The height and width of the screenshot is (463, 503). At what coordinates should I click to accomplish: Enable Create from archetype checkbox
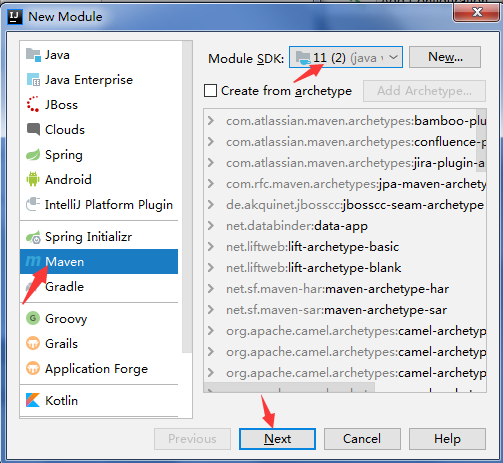click(210, 90)
